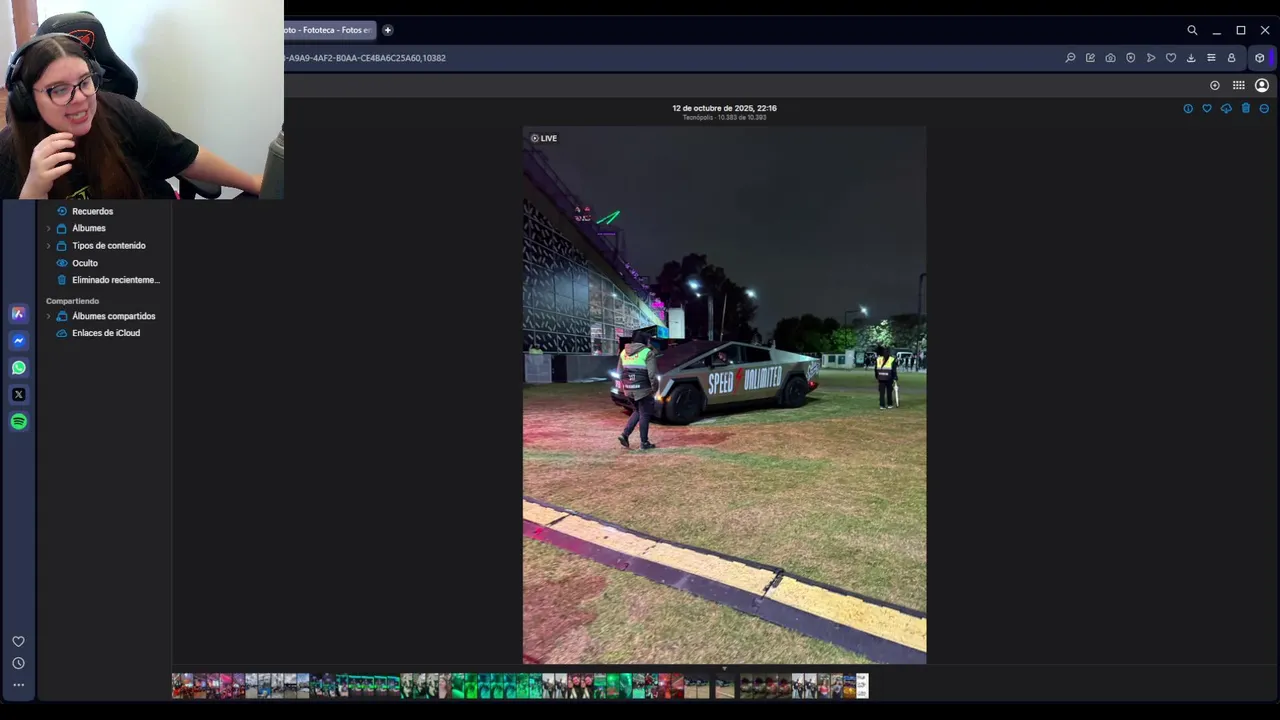Select Álbumes compartidos in sidebar
This screenshot has width=1280, height=720.
(x=113, y=316)
